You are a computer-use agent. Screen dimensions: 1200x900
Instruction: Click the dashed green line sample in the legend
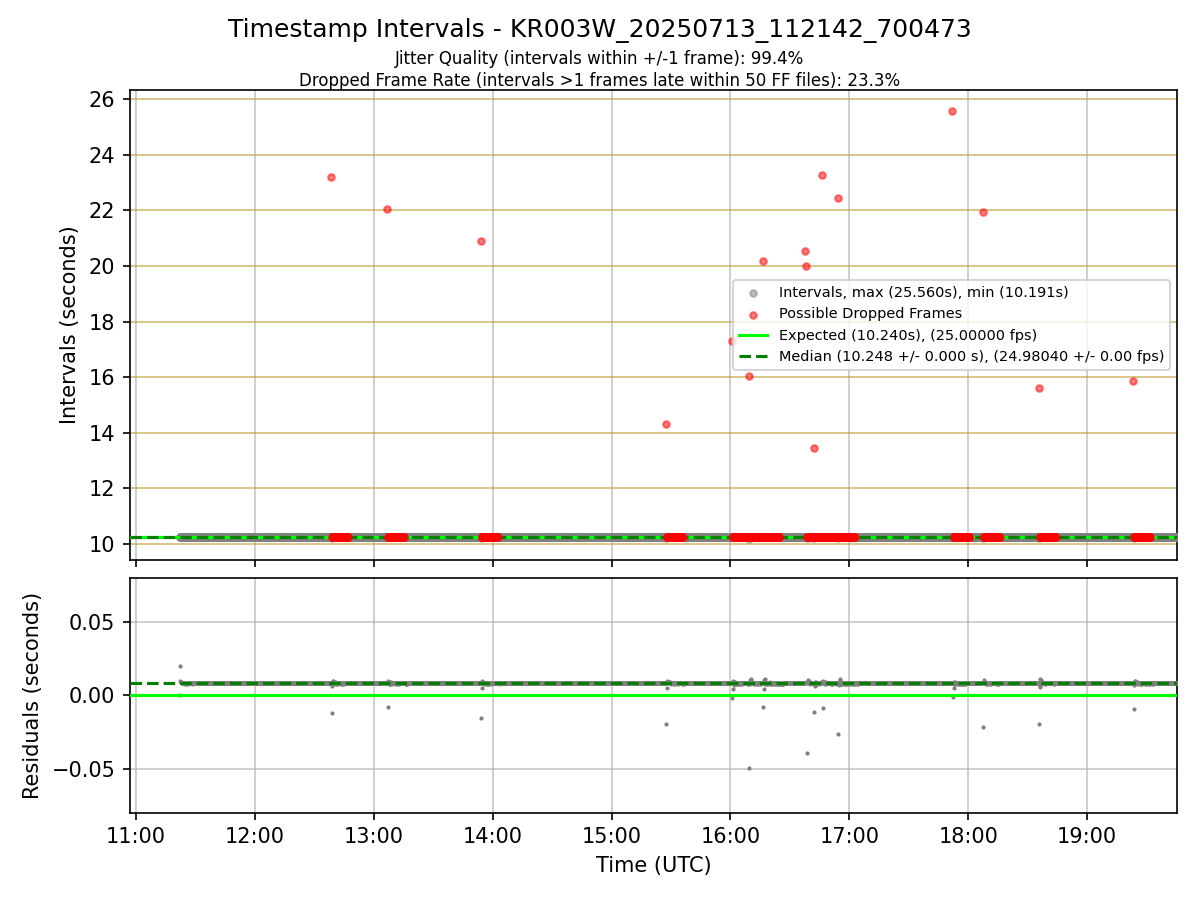point(754,356)
